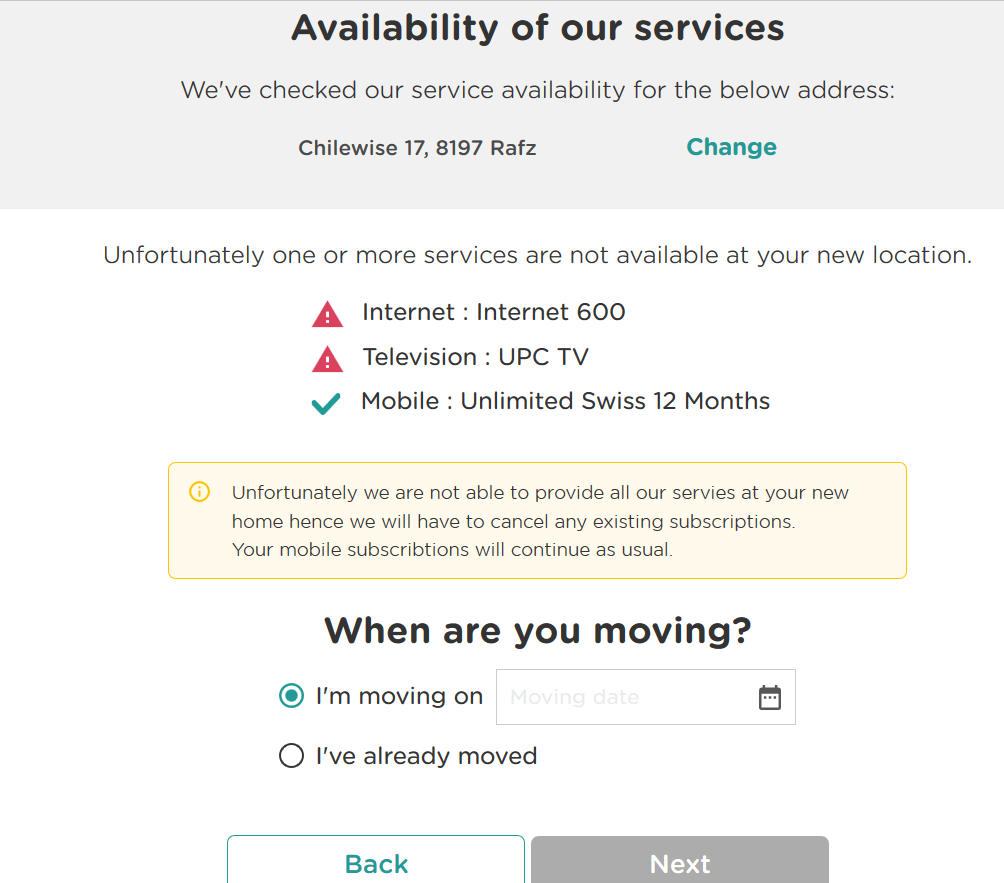Open the calendar picker icon
The image size is (1004, 883).
[x=769, y=697]
